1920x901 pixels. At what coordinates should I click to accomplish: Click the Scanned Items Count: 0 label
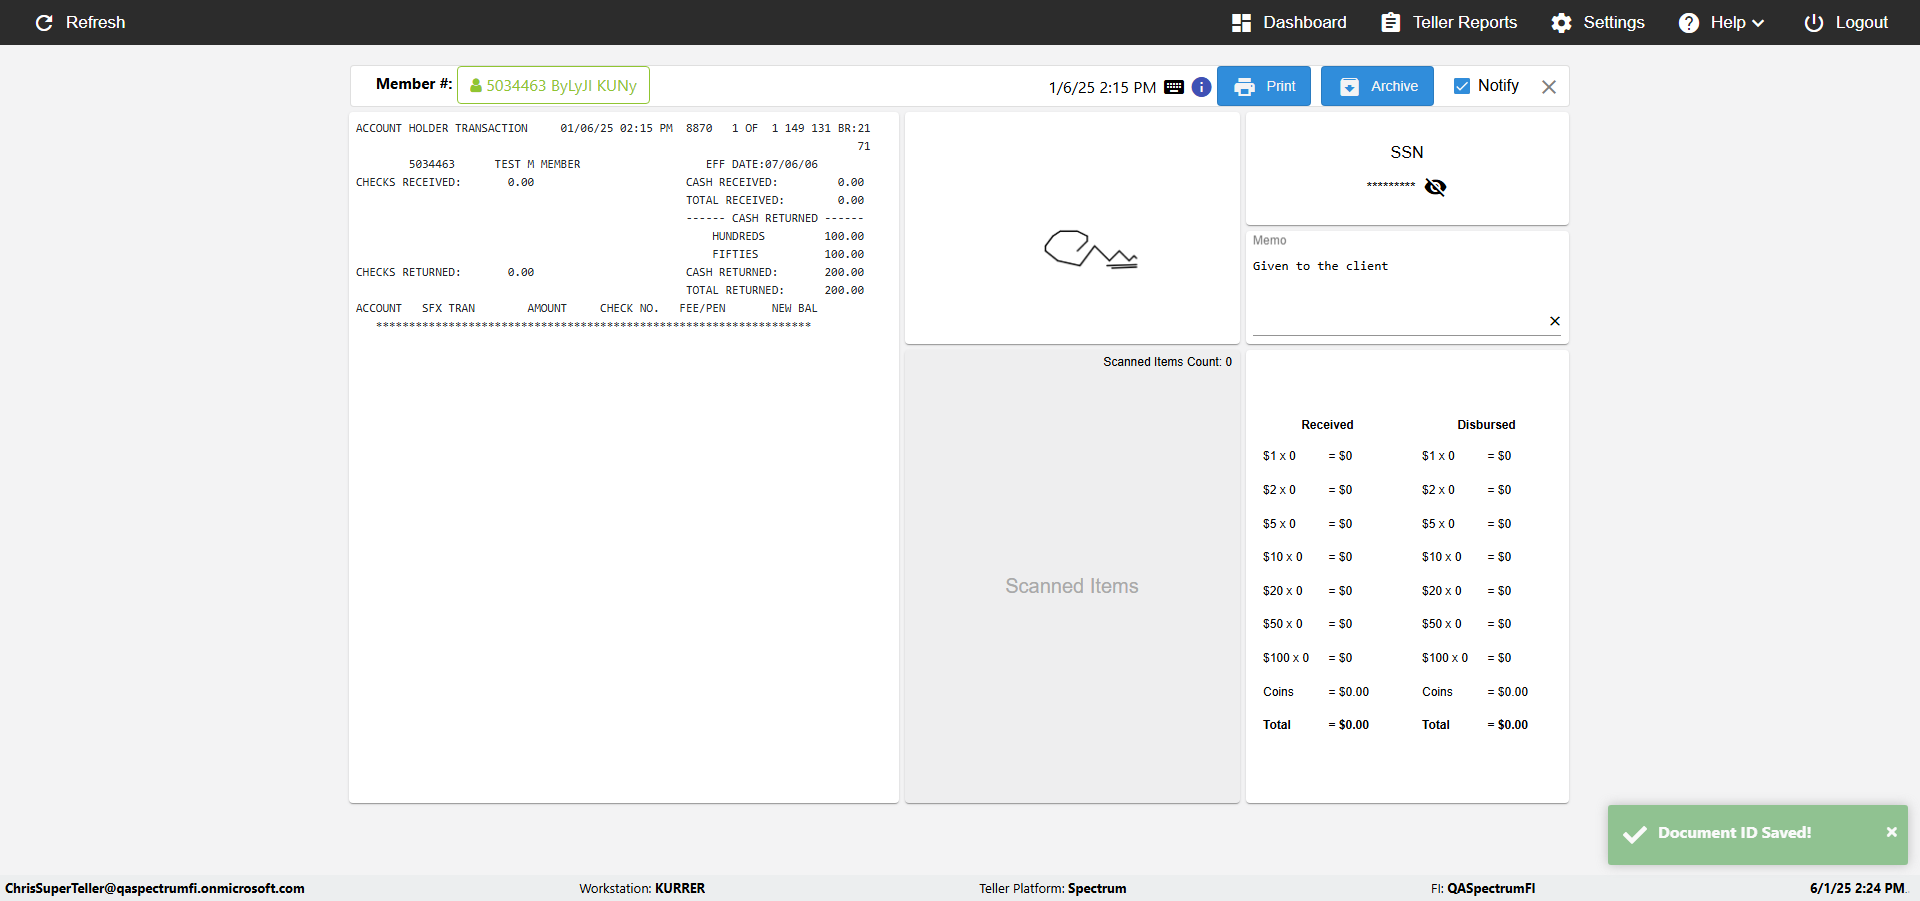(1167, 362)
